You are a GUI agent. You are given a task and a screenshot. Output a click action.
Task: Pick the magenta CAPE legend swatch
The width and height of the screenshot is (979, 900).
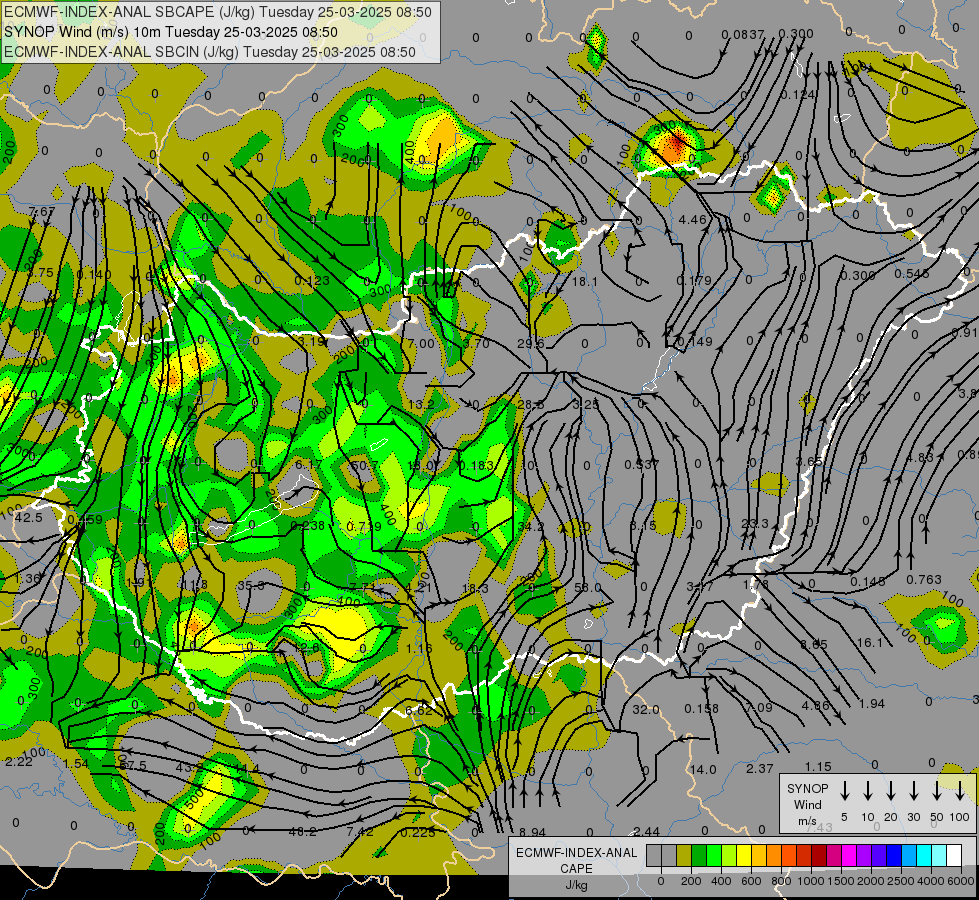point(849,856)
